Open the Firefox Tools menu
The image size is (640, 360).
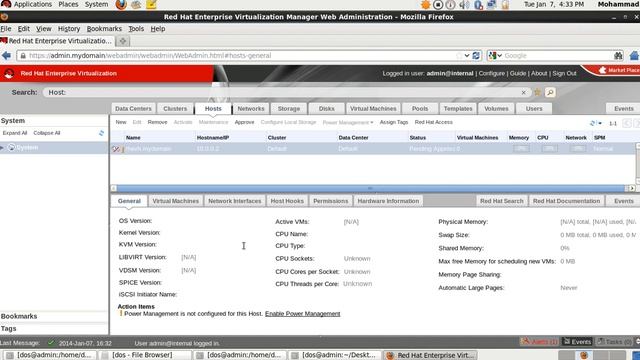click(136, 29)
